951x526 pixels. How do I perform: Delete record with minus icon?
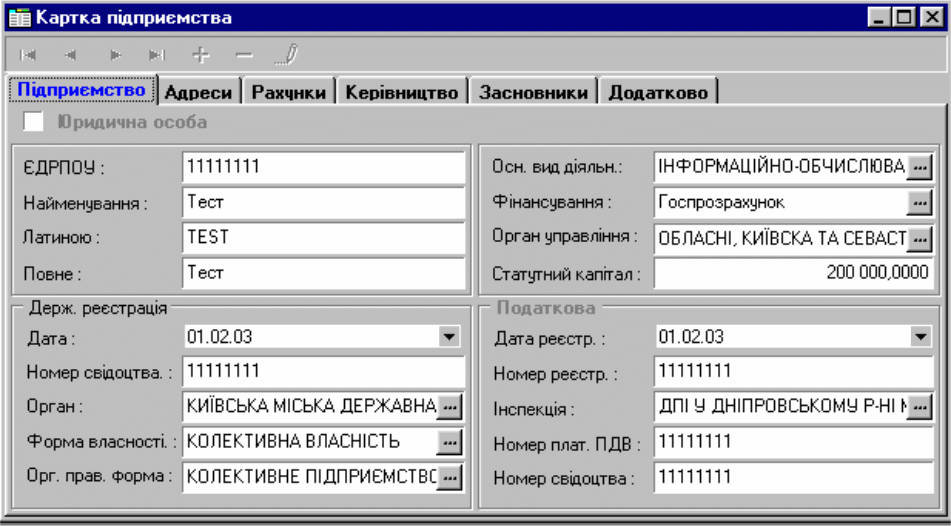pyautogui.click(x=243, y=55)
